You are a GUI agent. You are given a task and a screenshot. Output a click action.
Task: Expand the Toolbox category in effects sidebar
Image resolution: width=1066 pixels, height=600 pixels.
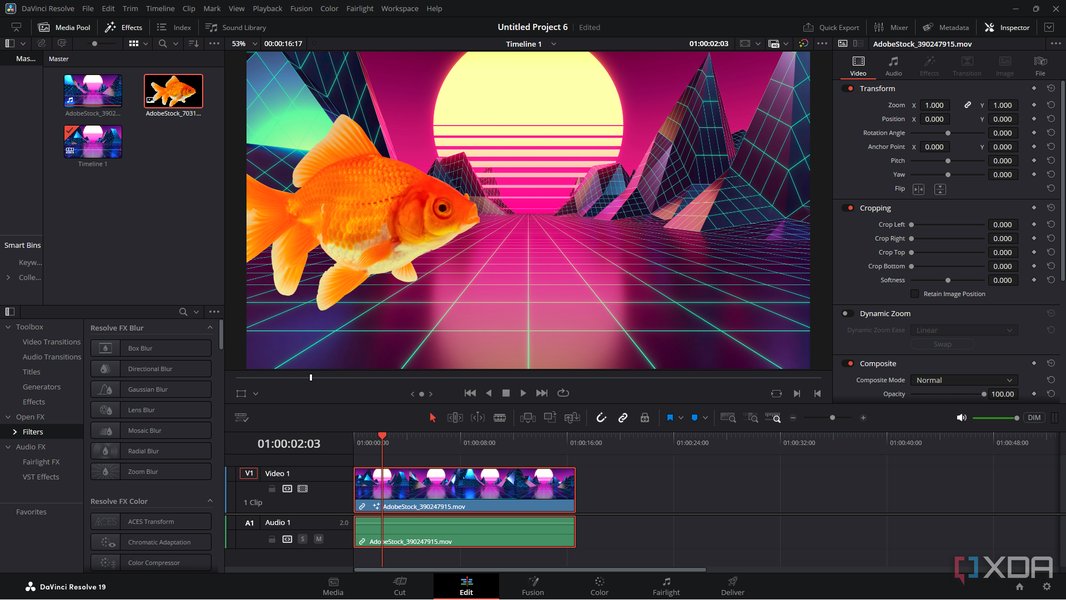point(8,326)
